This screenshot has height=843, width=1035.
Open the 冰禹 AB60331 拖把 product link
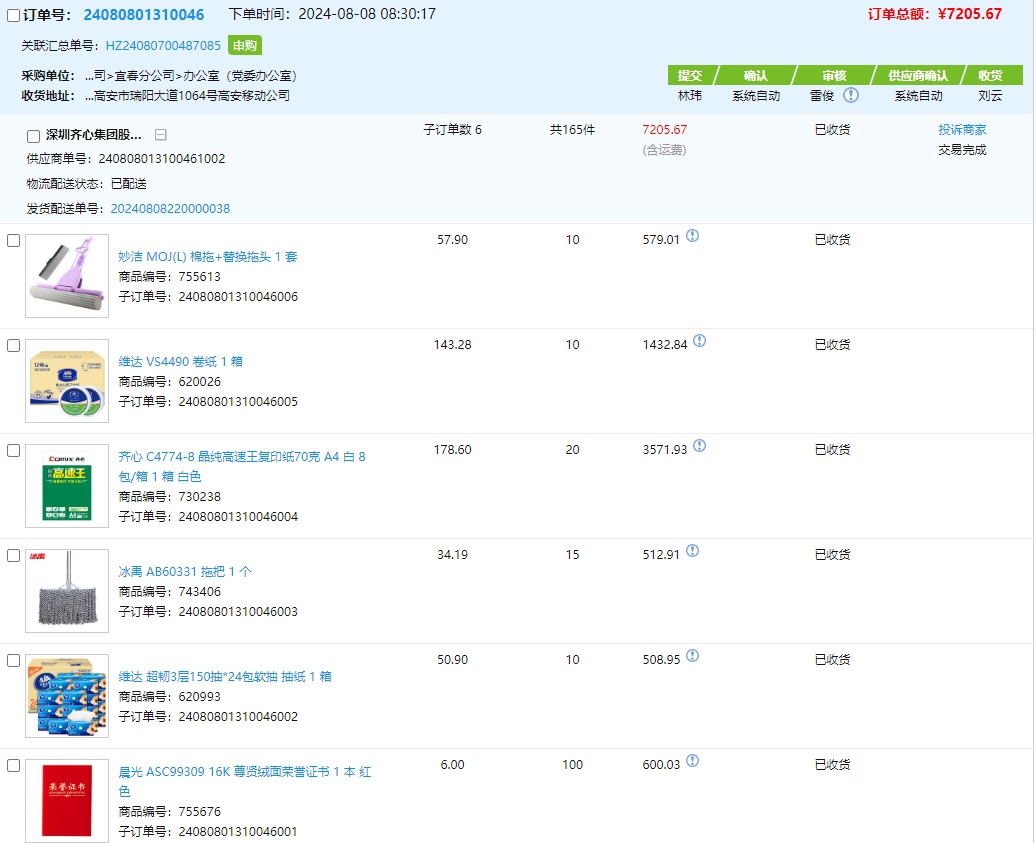tap(185, 571)
